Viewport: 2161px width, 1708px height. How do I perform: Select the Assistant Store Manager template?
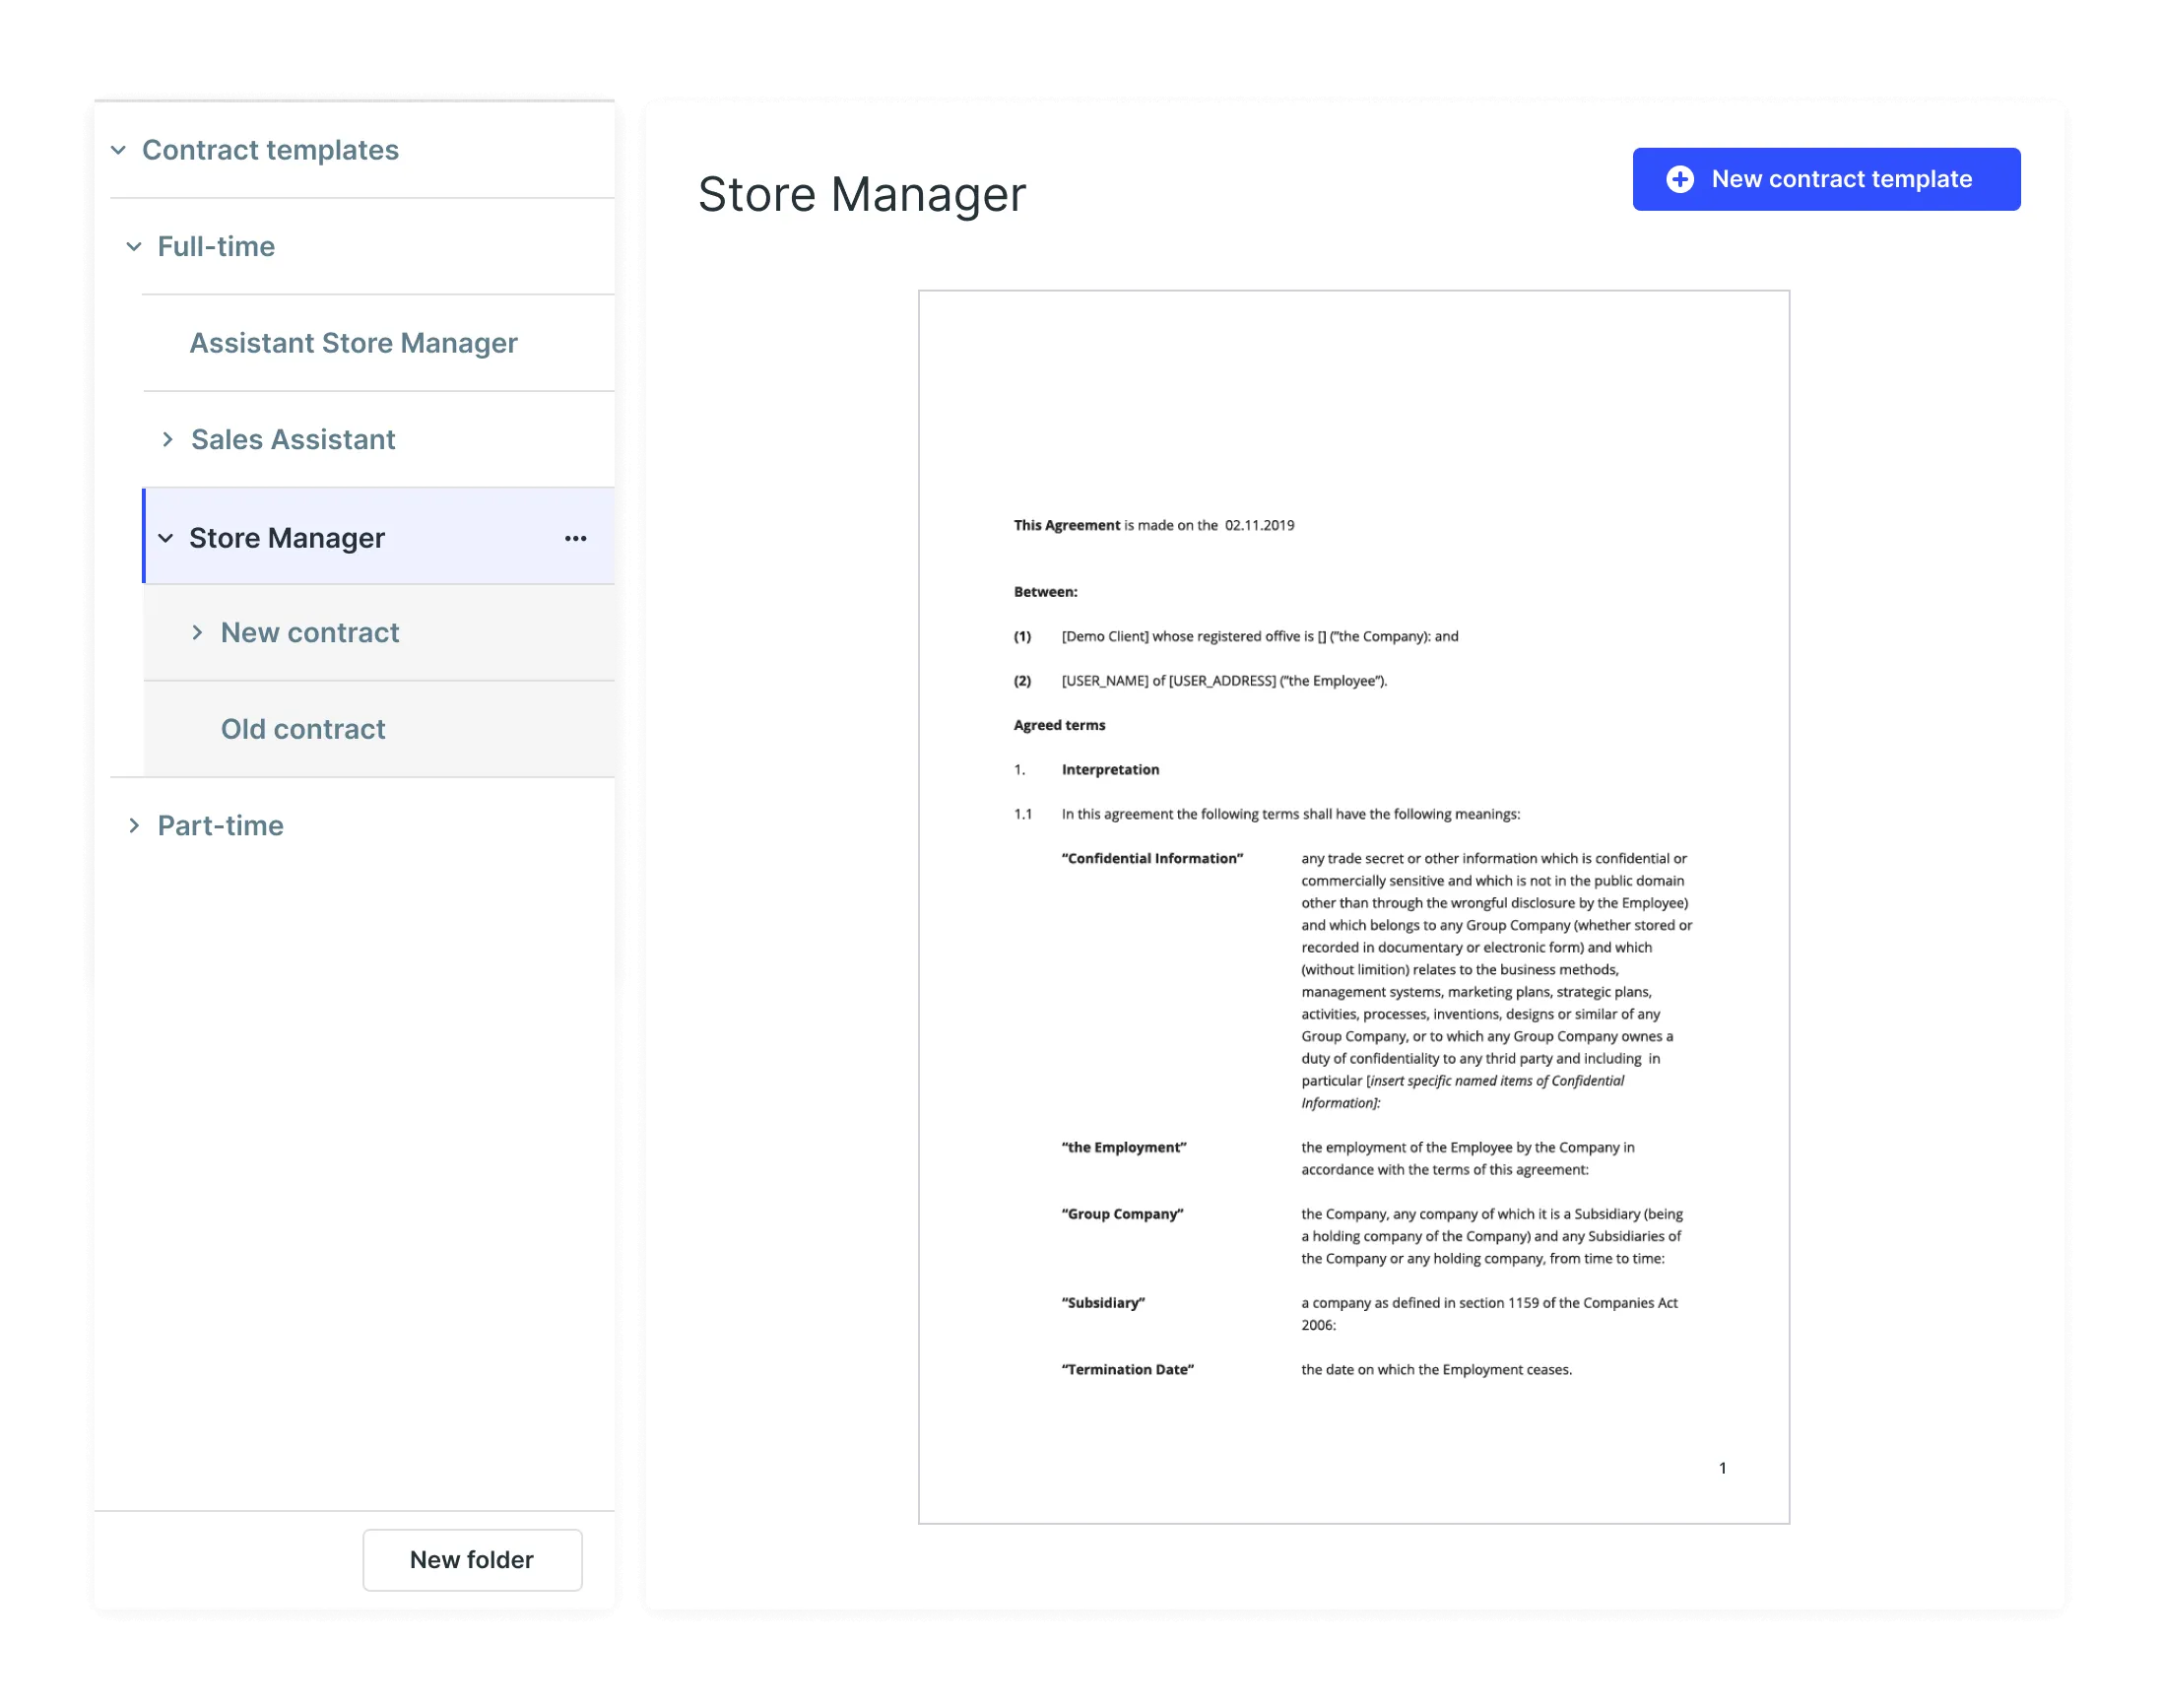[x=355, y=344]
